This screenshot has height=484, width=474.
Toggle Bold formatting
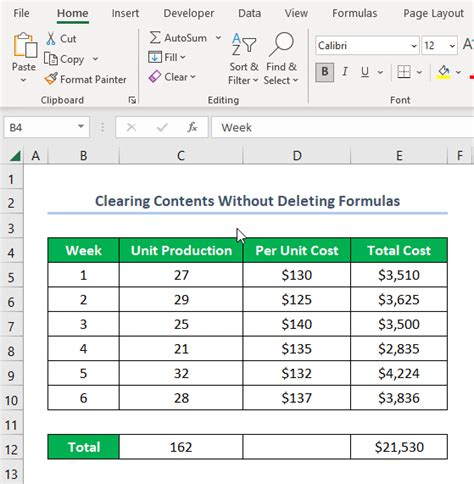coord(325,72)
